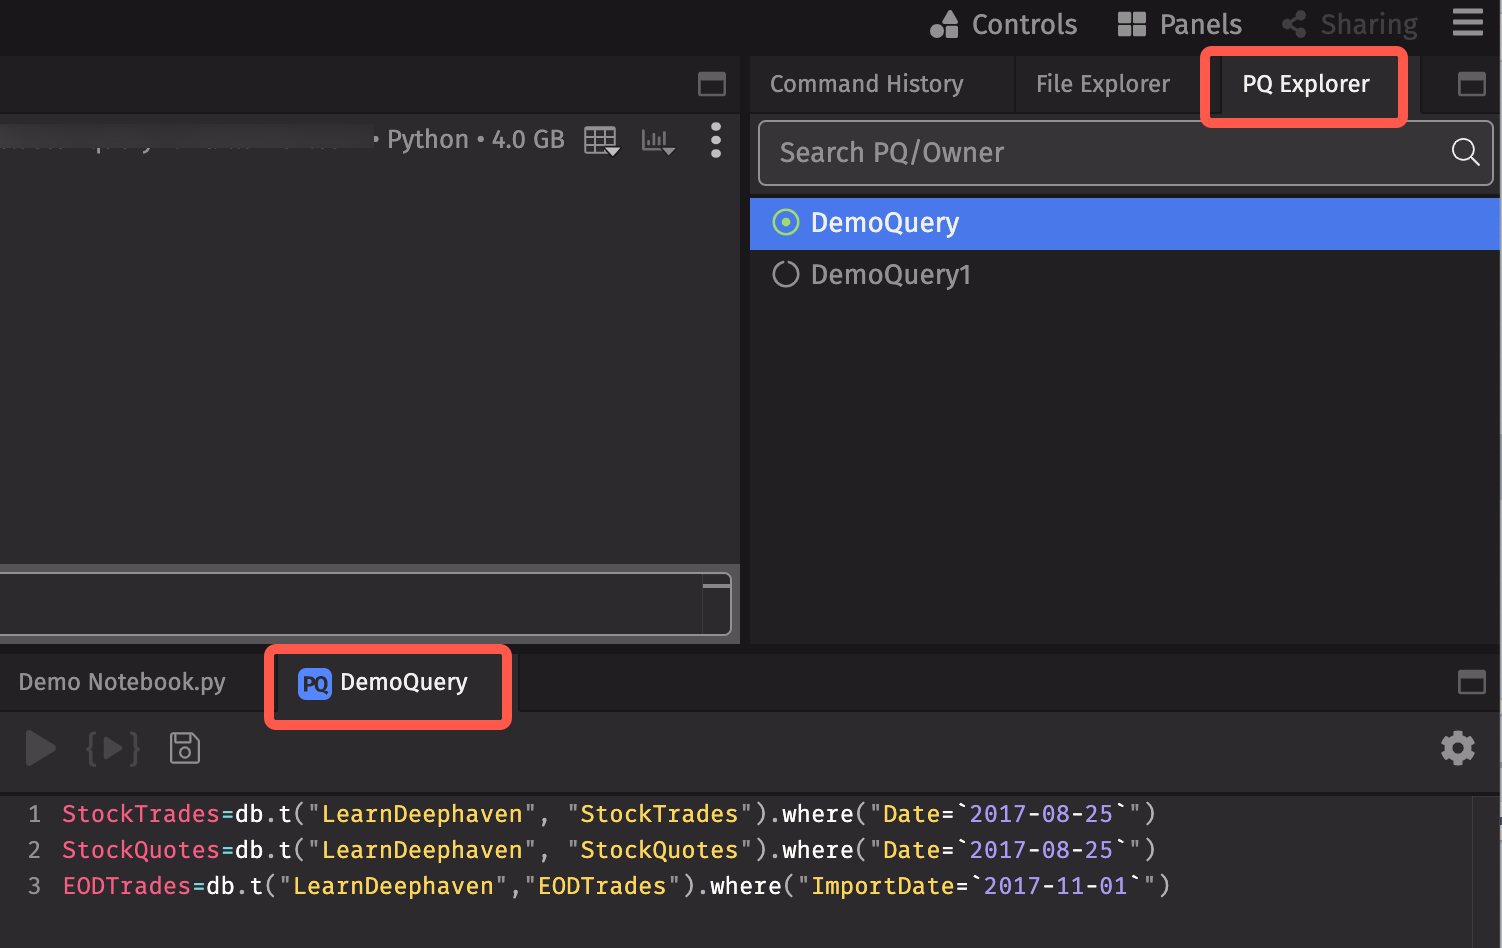Open the console kebab options menu
Image resolution: width=1502 pixels, height=948 pixels.
pyautogui.click(x=715, y=140)
